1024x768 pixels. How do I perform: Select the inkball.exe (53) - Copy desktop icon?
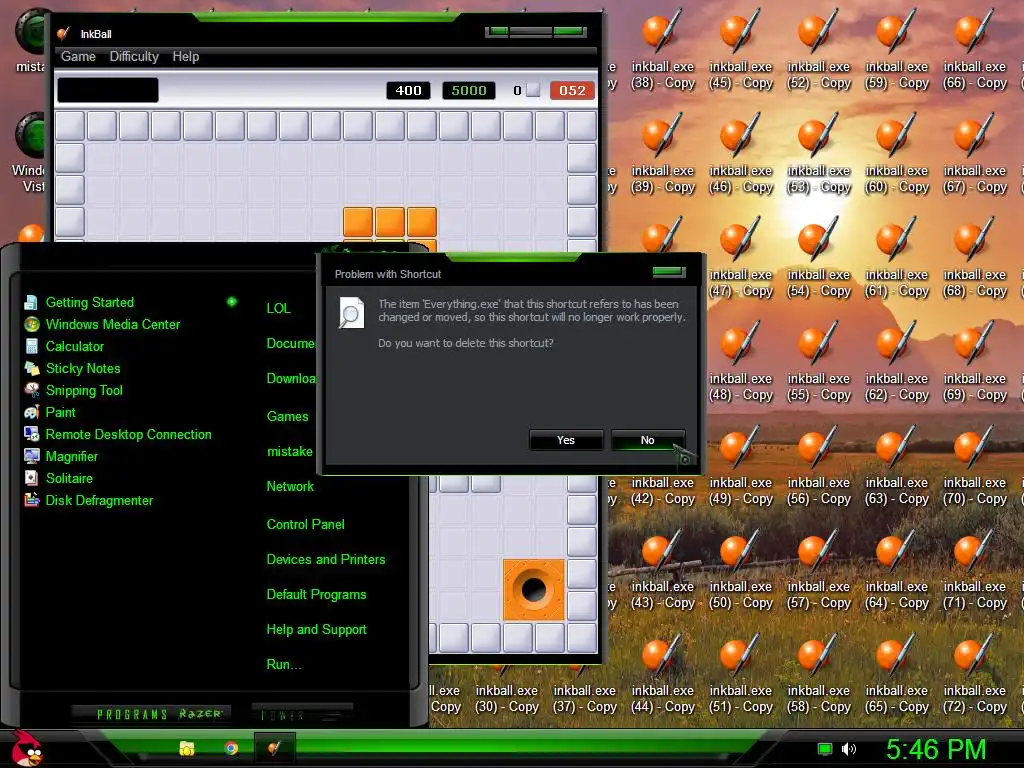tap(818, 155)
